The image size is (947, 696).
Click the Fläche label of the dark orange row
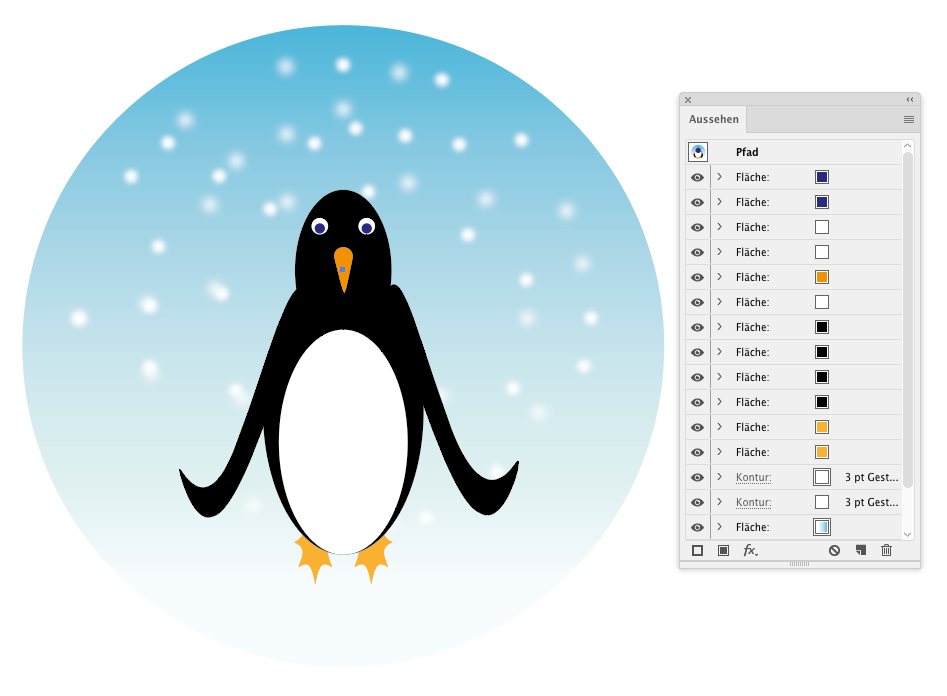(x=753, y=277)
